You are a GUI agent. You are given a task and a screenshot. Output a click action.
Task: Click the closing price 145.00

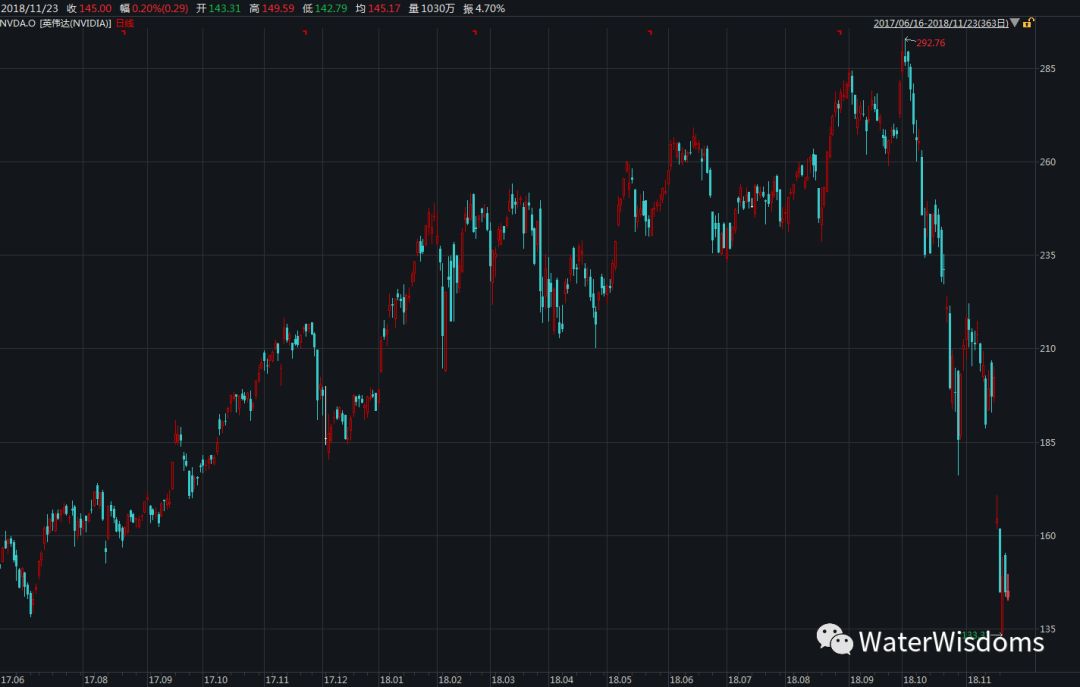(x=95, y=8)
